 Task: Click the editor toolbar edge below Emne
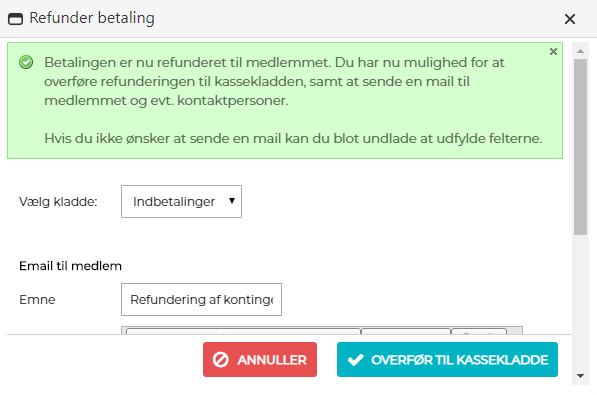(x=322, y=330)
